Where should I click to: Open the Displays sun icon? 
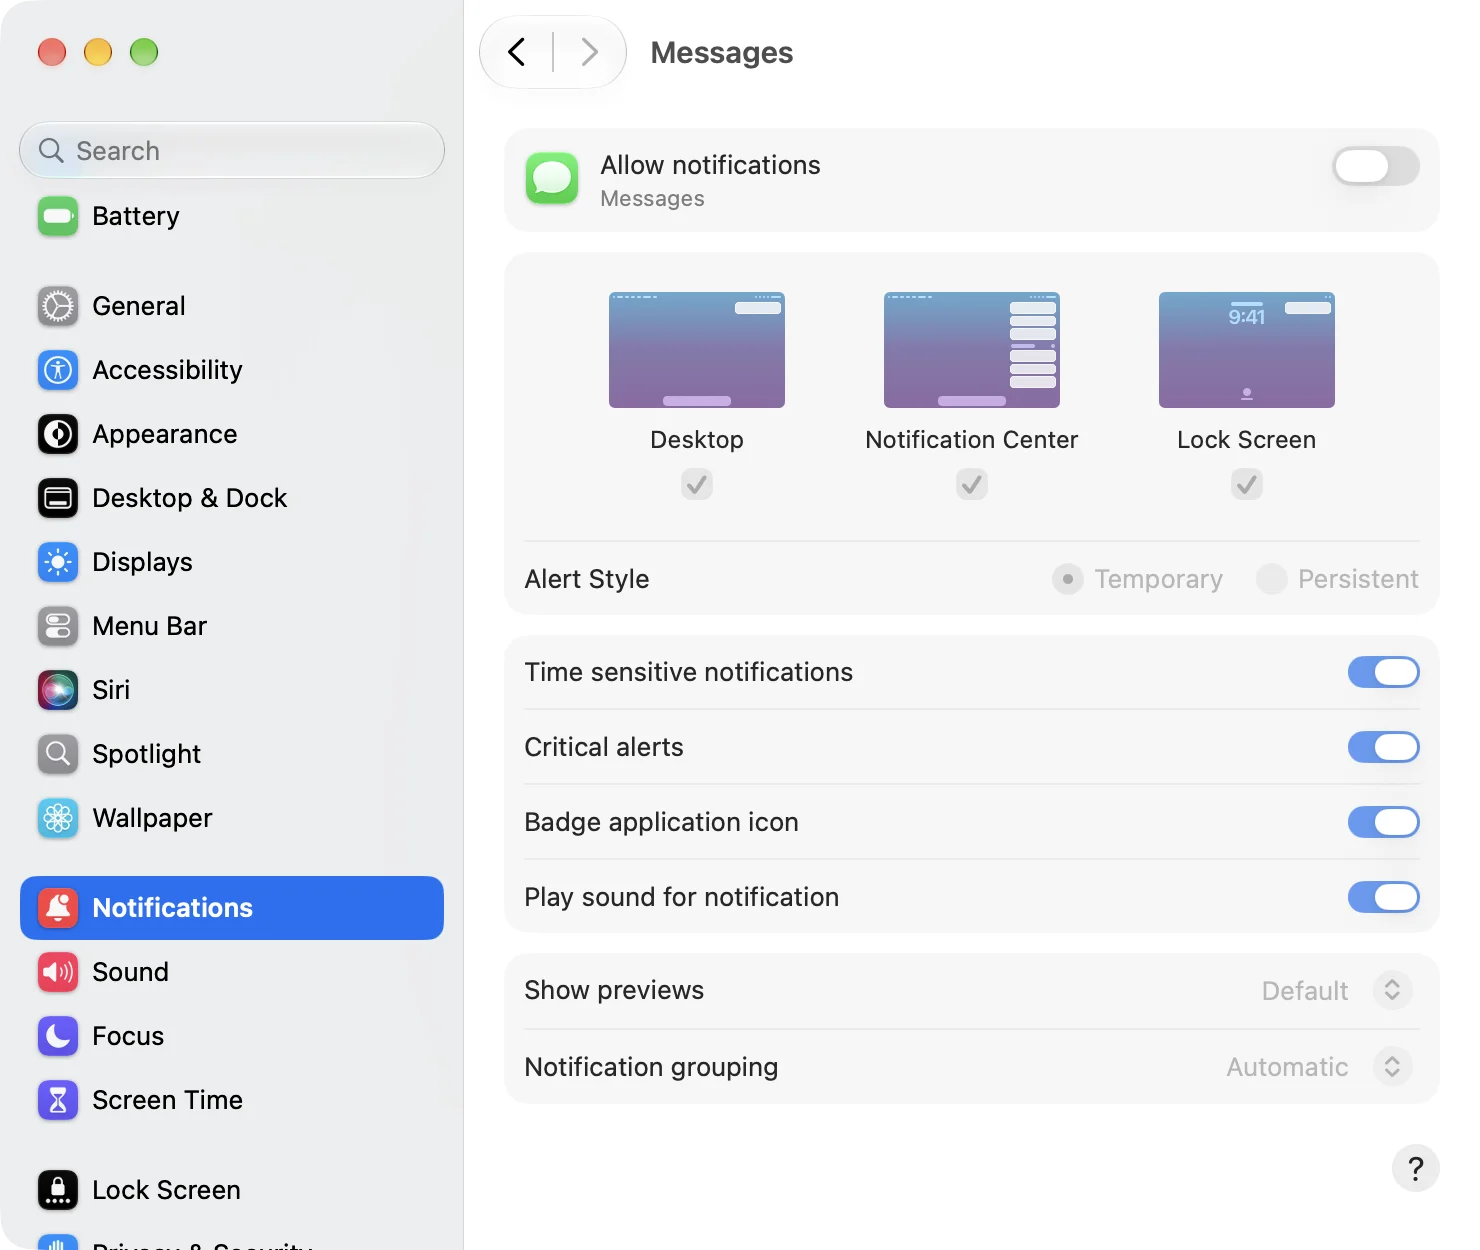click(58, 562)
